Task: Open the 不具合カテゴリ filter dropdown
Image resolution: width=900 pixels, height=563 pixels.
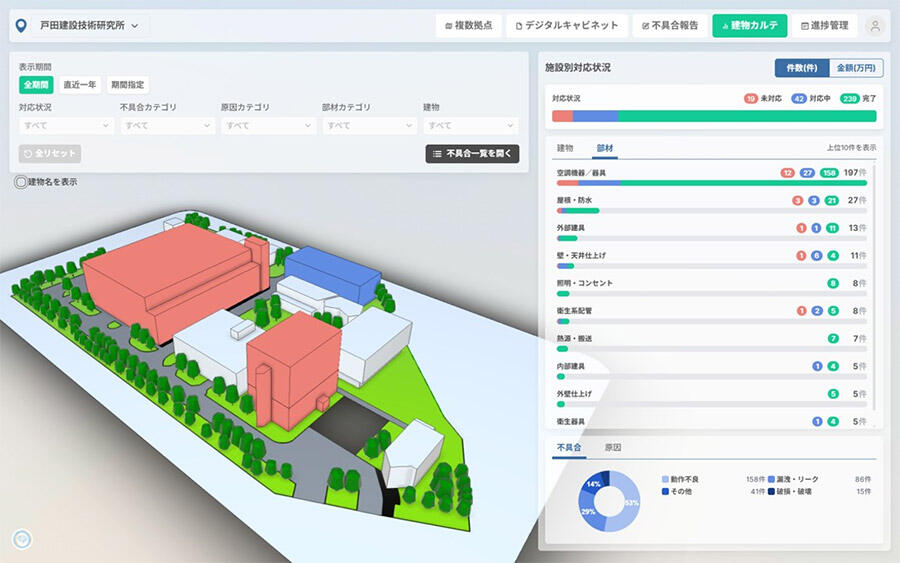Action: (x=167, y=126)
